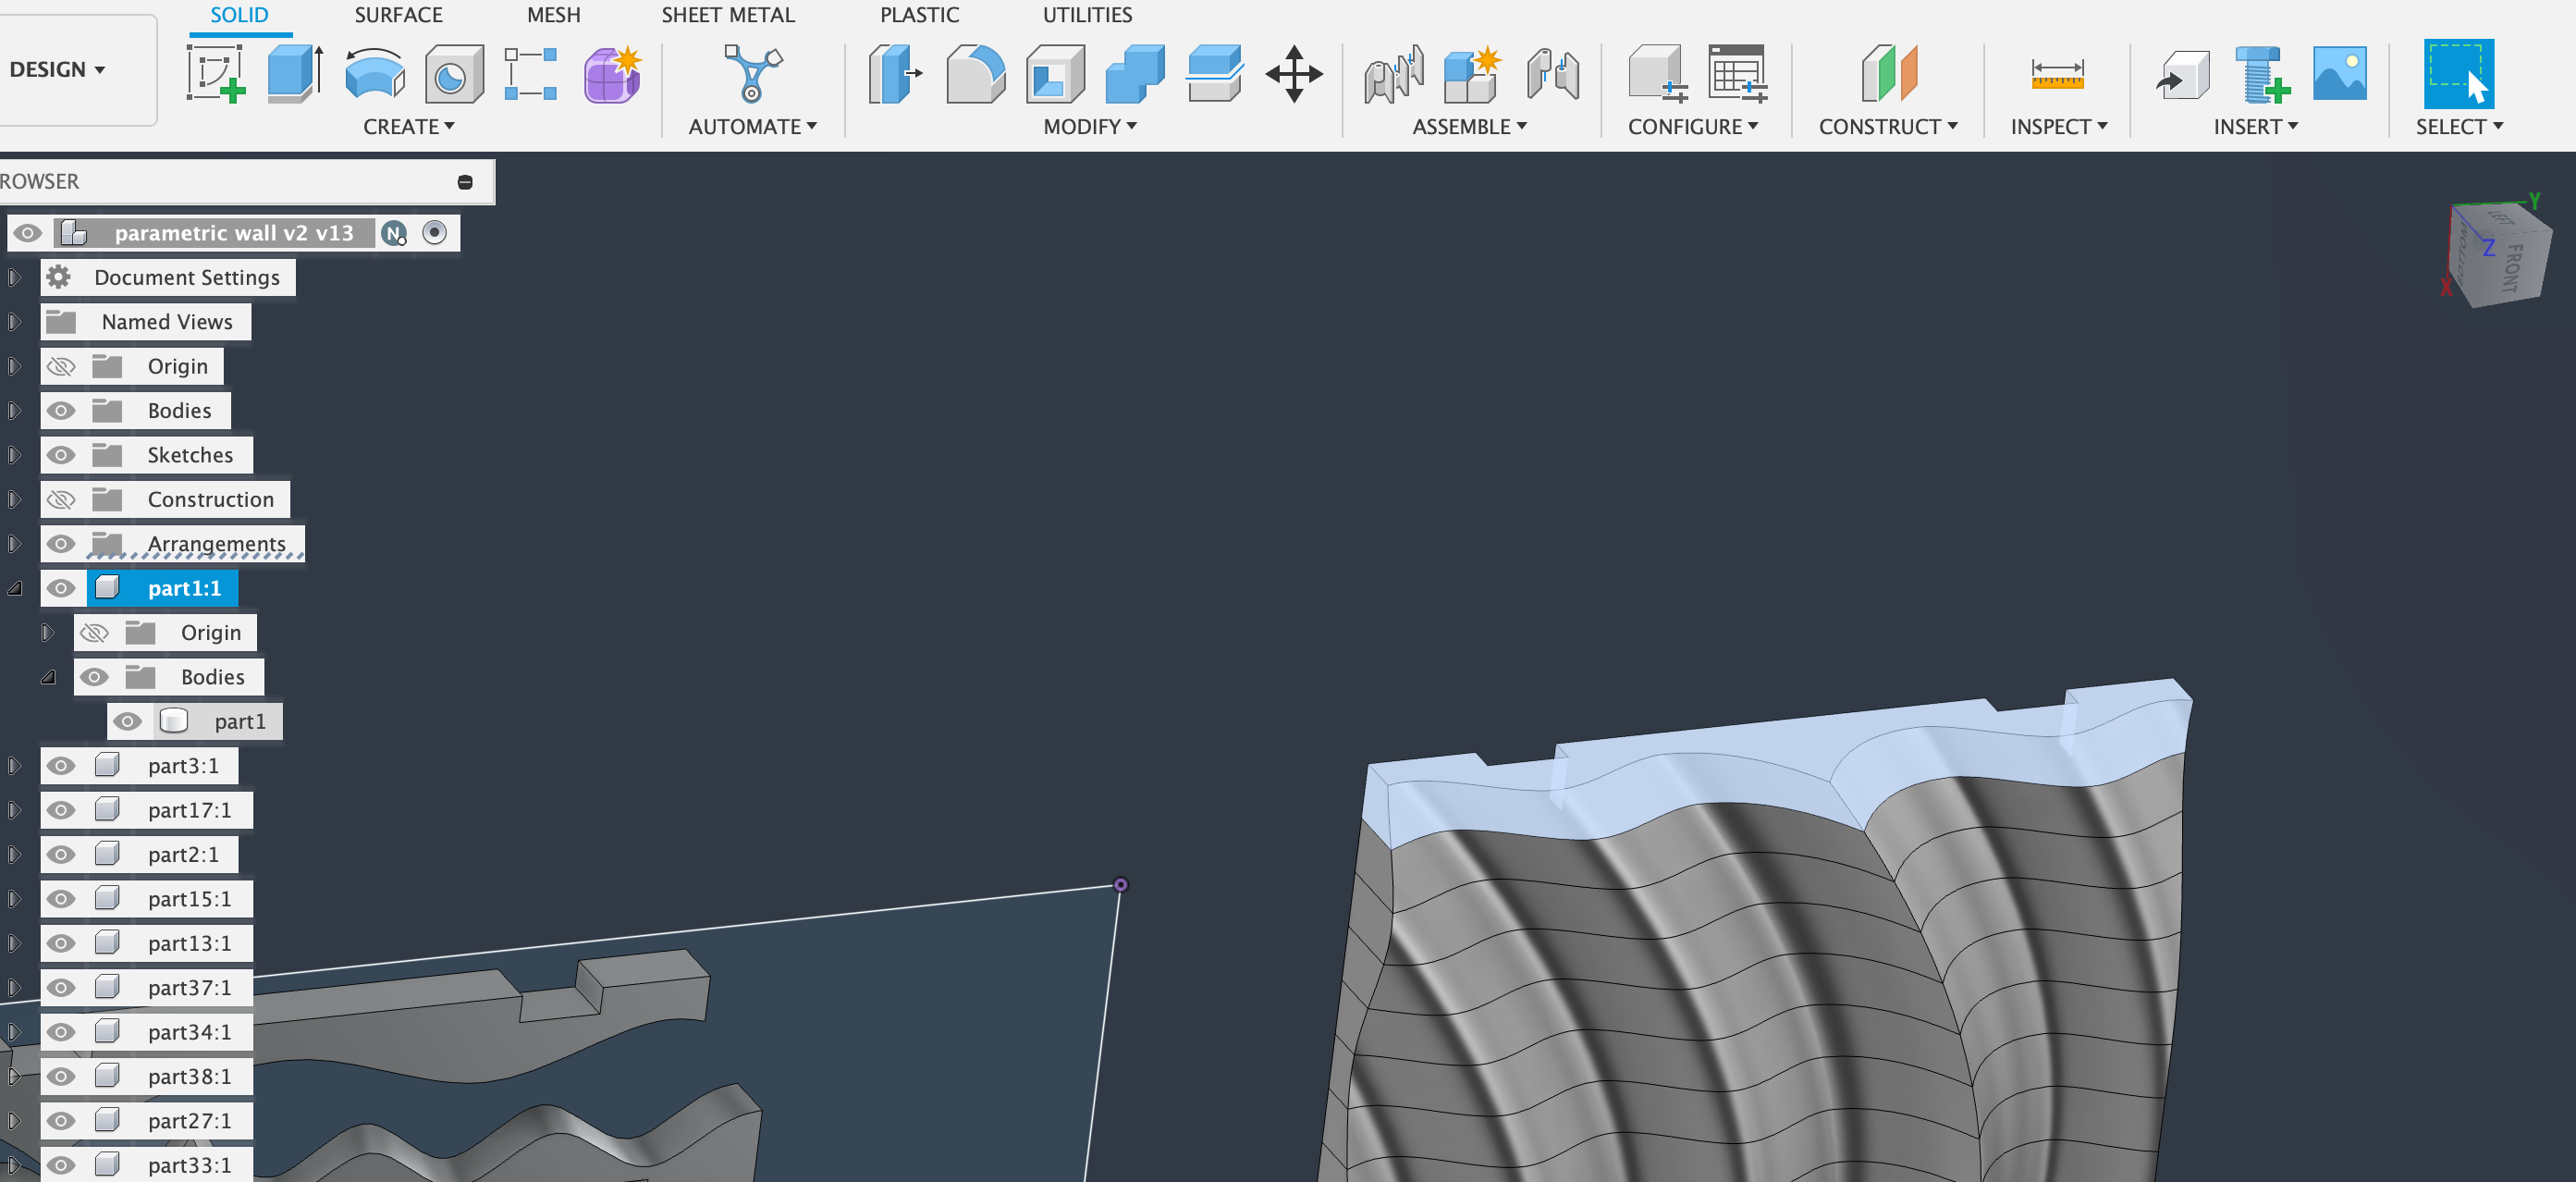Open the CREATE dropdown menu

click(409, 127)
